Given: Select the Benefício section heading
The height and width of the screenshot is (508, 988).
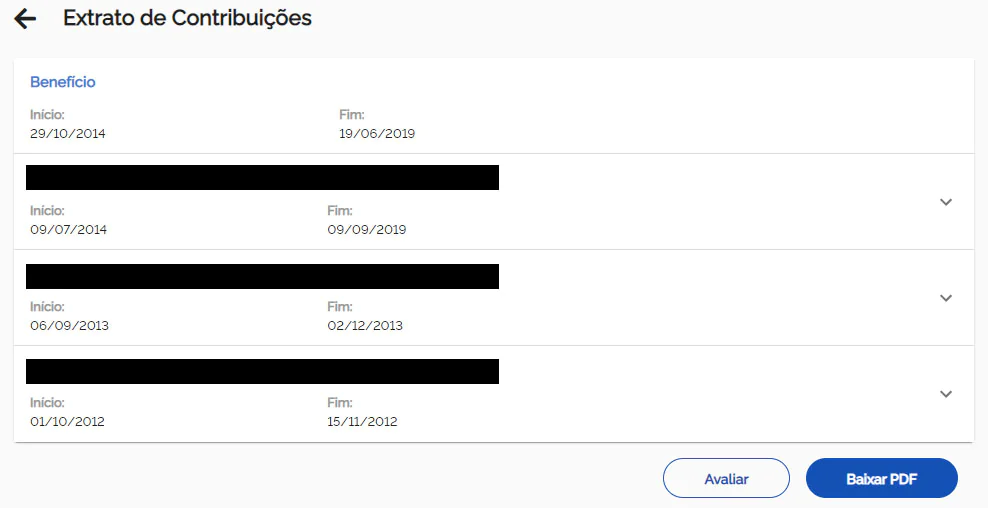Looking at the screenshot, I should (x=63, y=82).
